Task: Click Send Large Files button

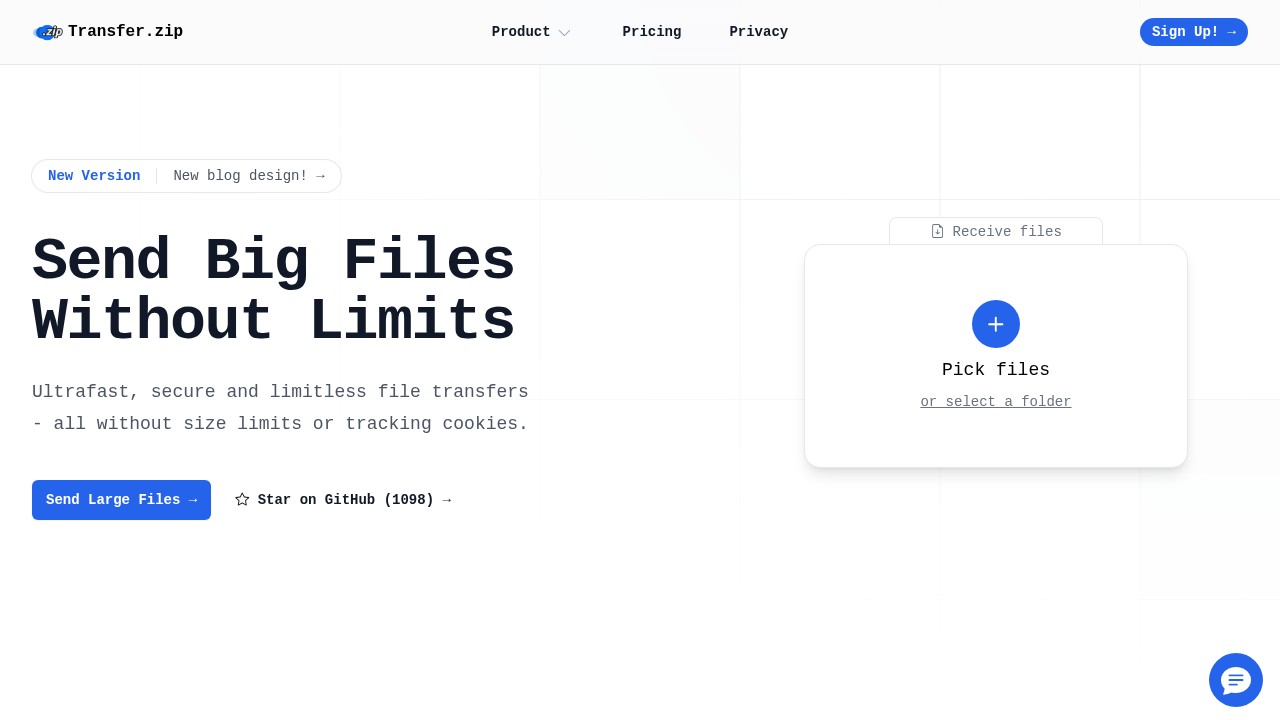Action: [x=121, y=500]
